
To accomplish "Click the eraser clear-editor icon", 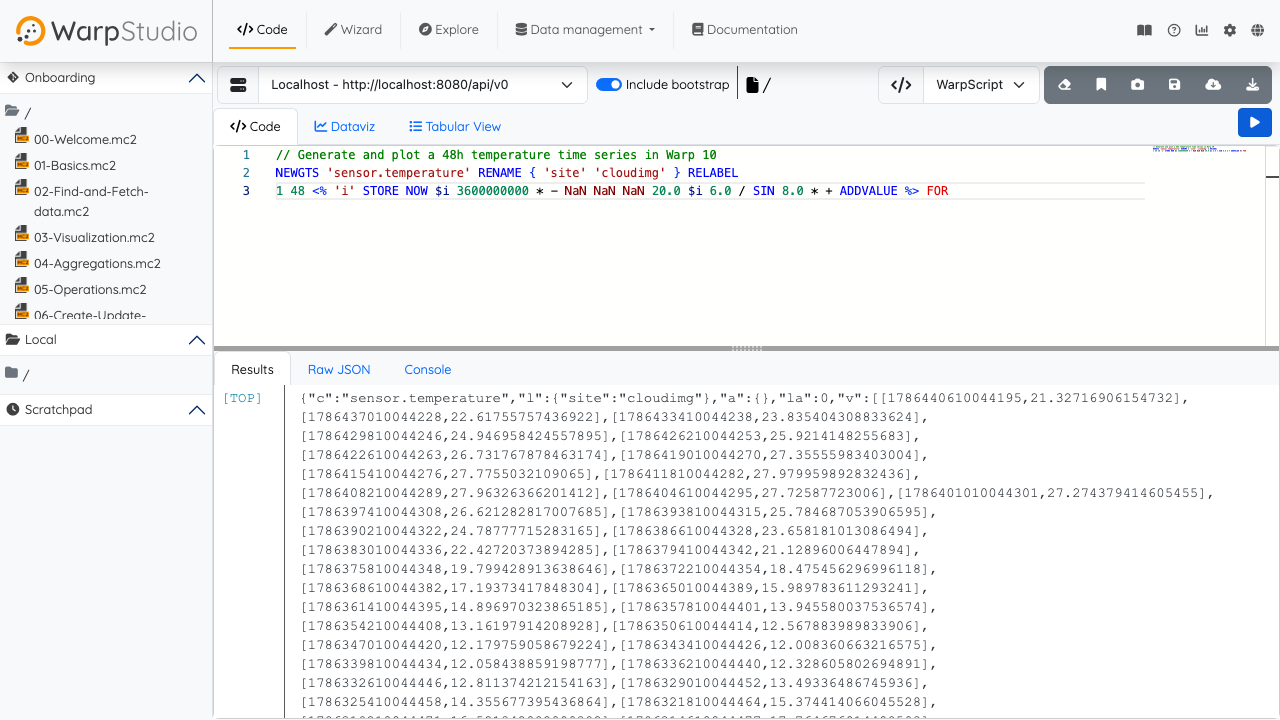I will 1064,85.
